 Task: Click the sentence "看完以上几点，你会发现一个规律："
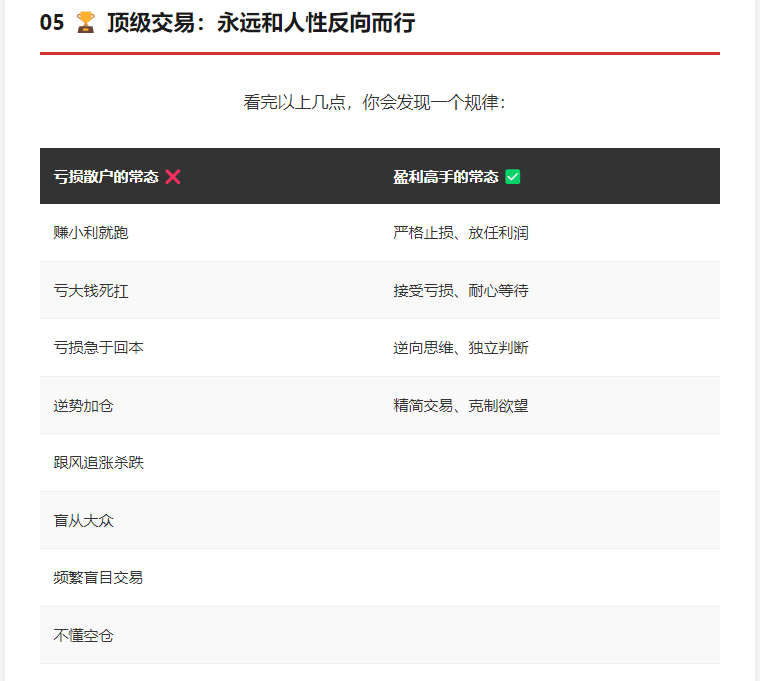pyautogui.click(x=375, y=102)
